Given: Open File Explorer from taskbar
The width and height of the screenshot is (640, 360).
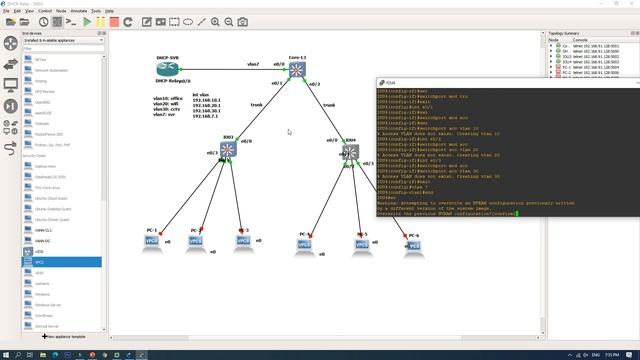Looking at the screenshot, I should tap(42, 355).
